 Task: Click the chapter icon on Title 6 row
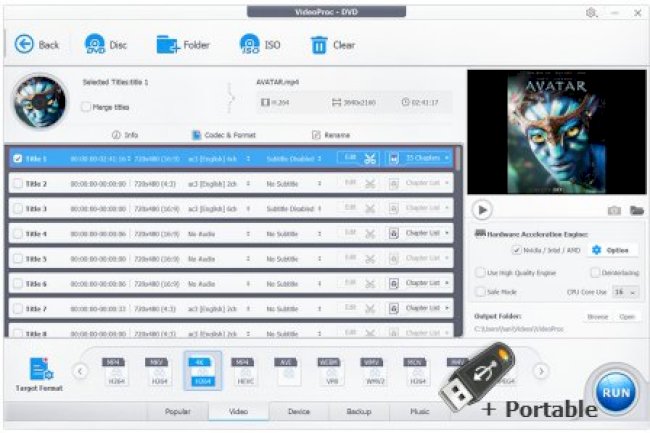[393, 284]
